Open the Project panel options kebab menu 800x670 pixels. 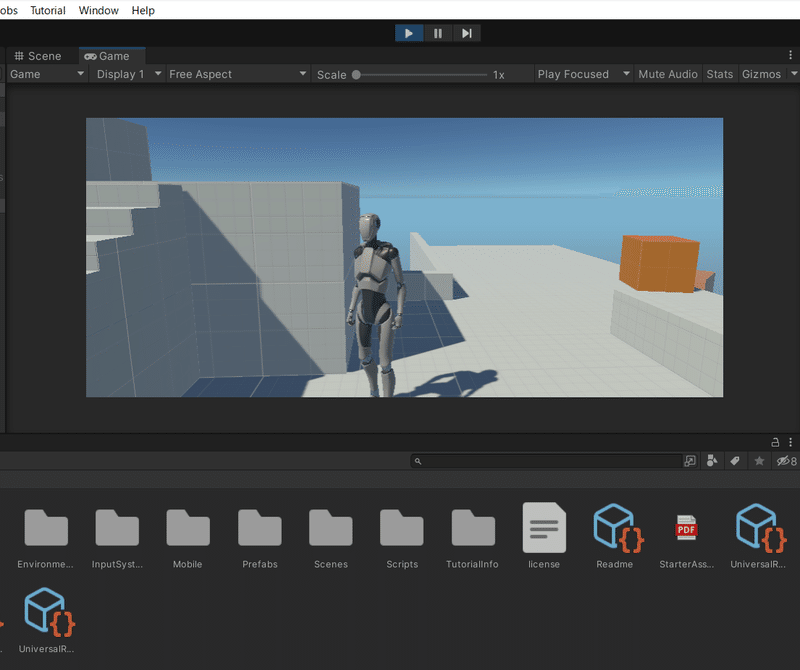click(x=791, y=441)
